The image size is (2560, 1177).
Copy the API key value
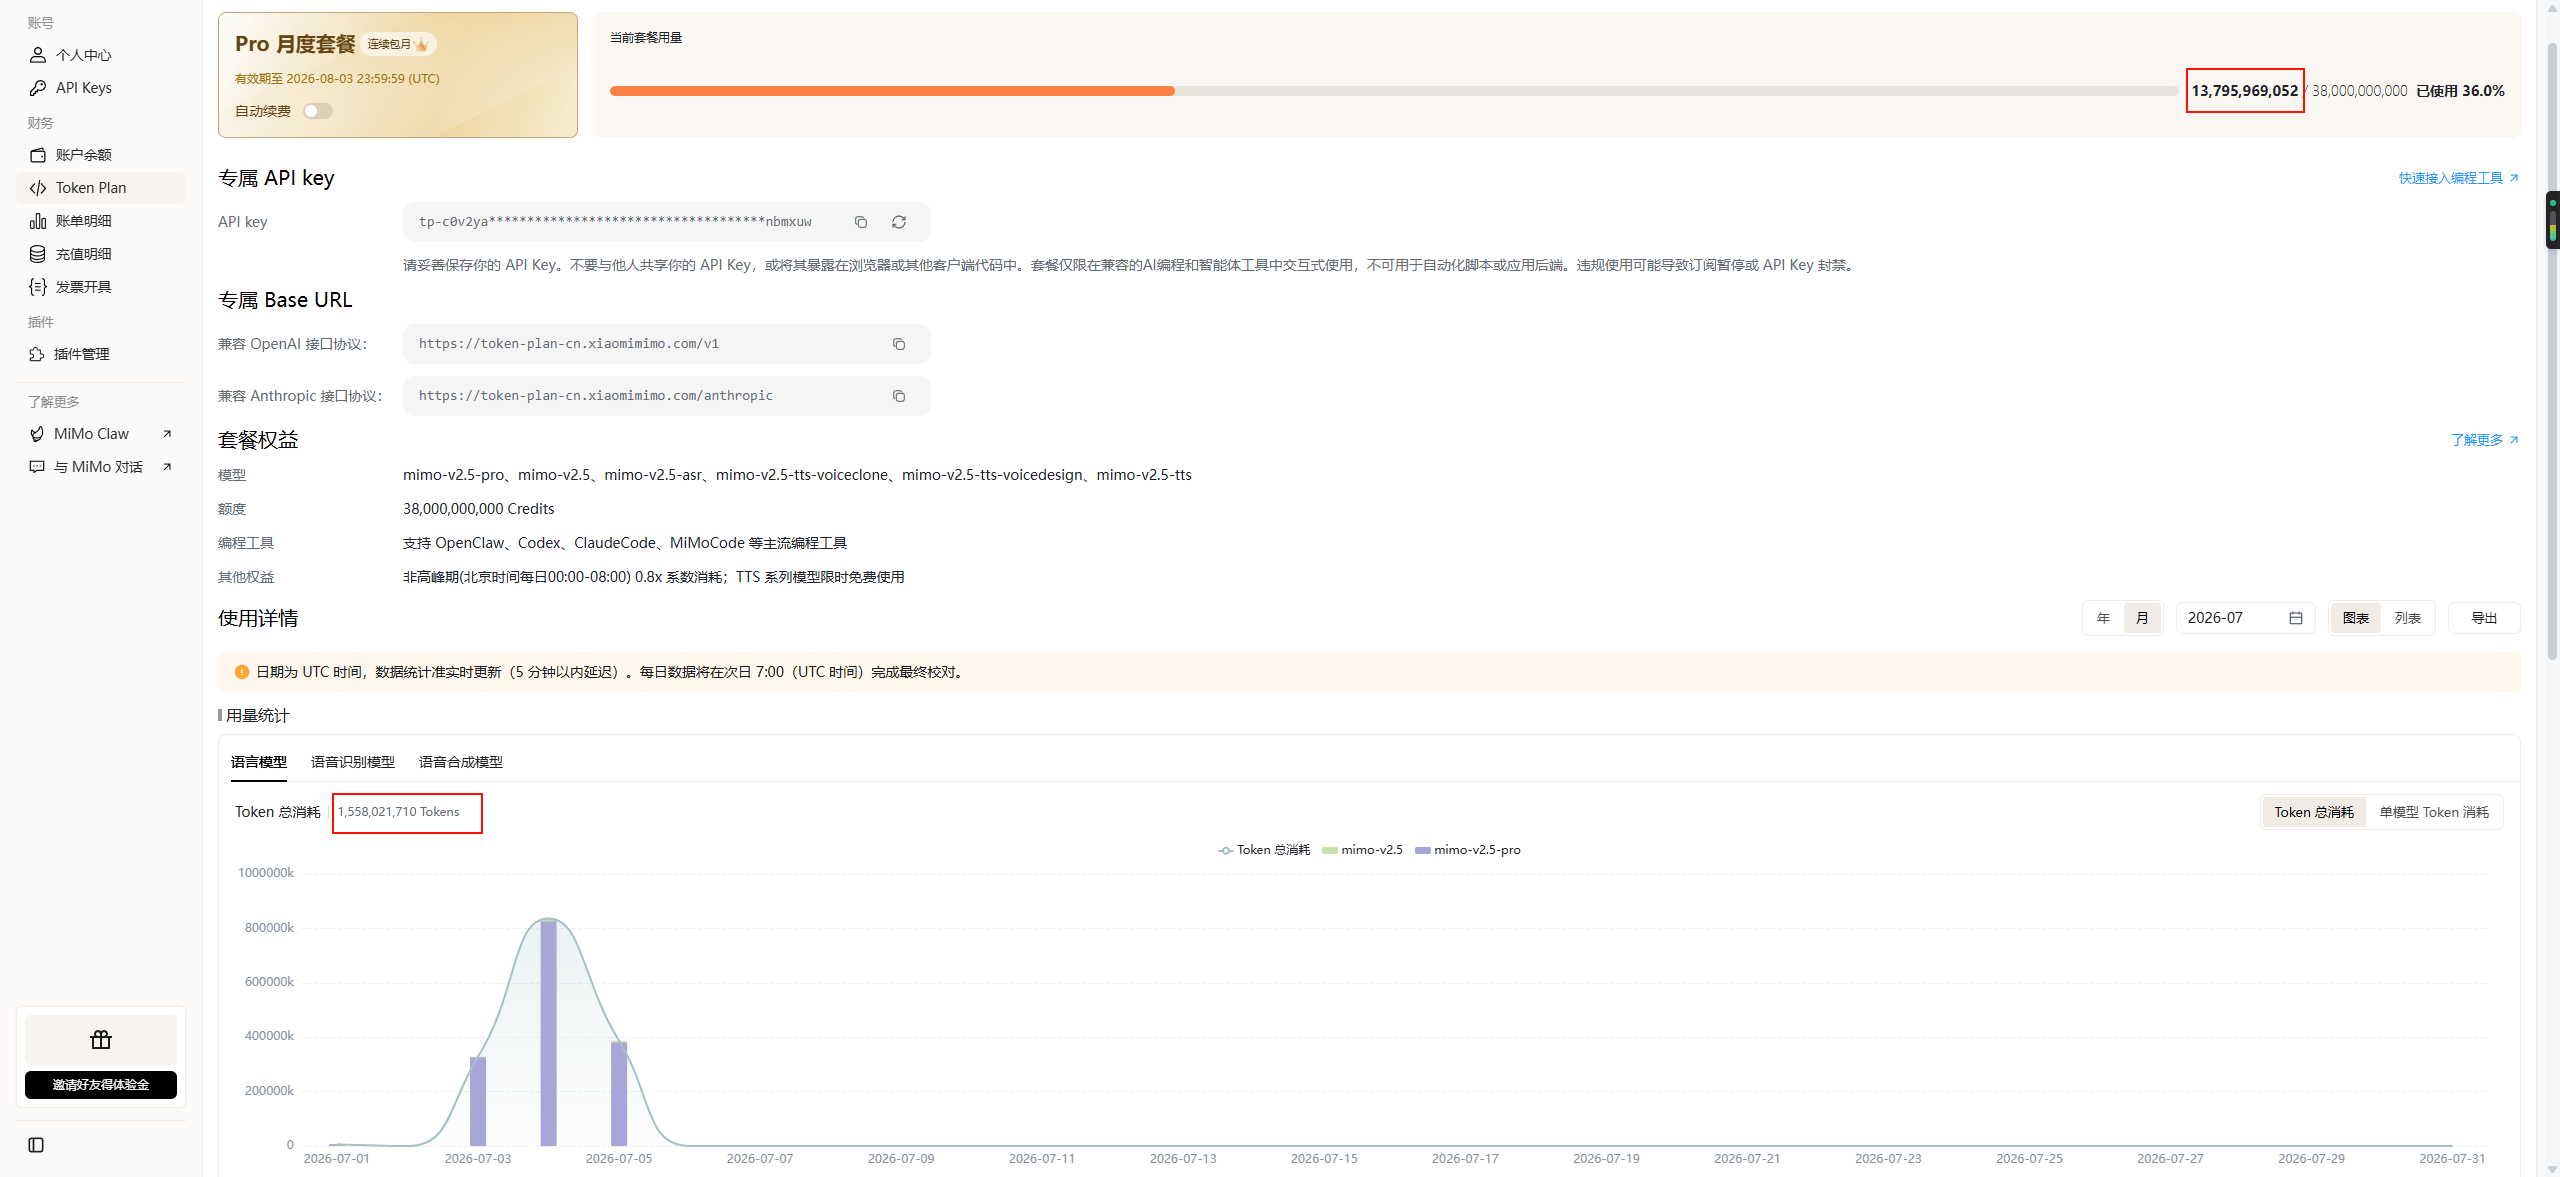pos(861,222)
